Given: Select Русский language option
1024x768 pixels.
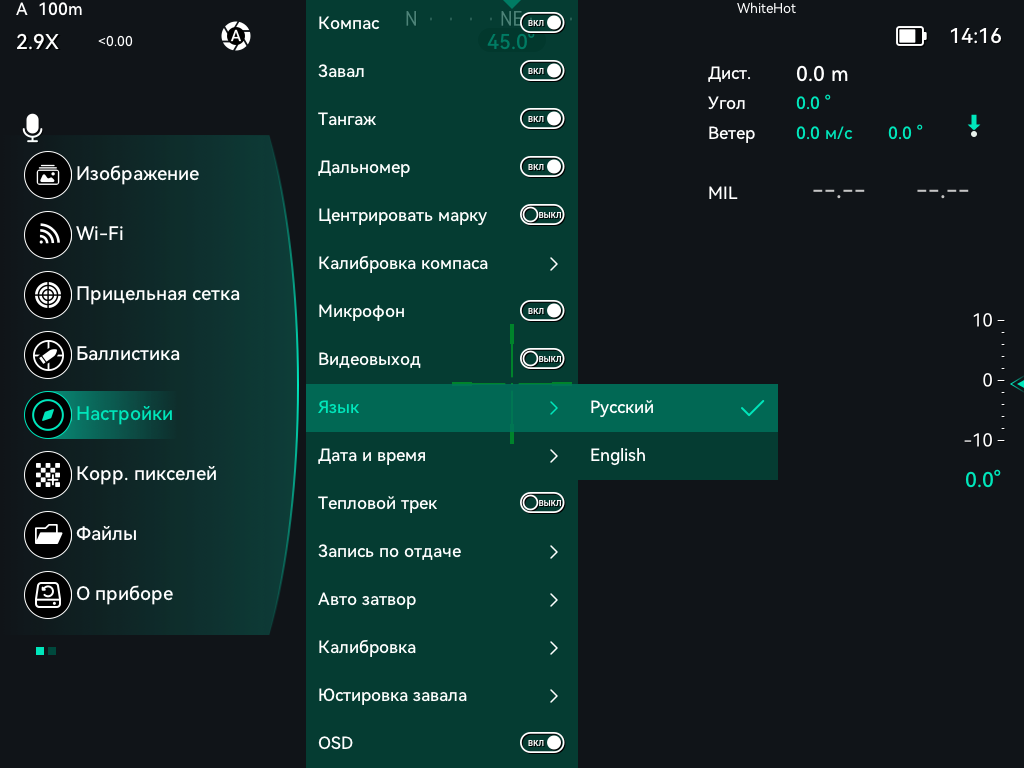Looking at the screenshot, I should tap(678, 408).
